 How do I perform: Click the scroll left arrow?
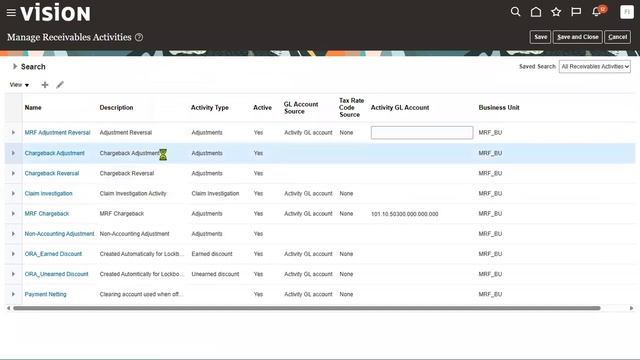tap(9, 308)
